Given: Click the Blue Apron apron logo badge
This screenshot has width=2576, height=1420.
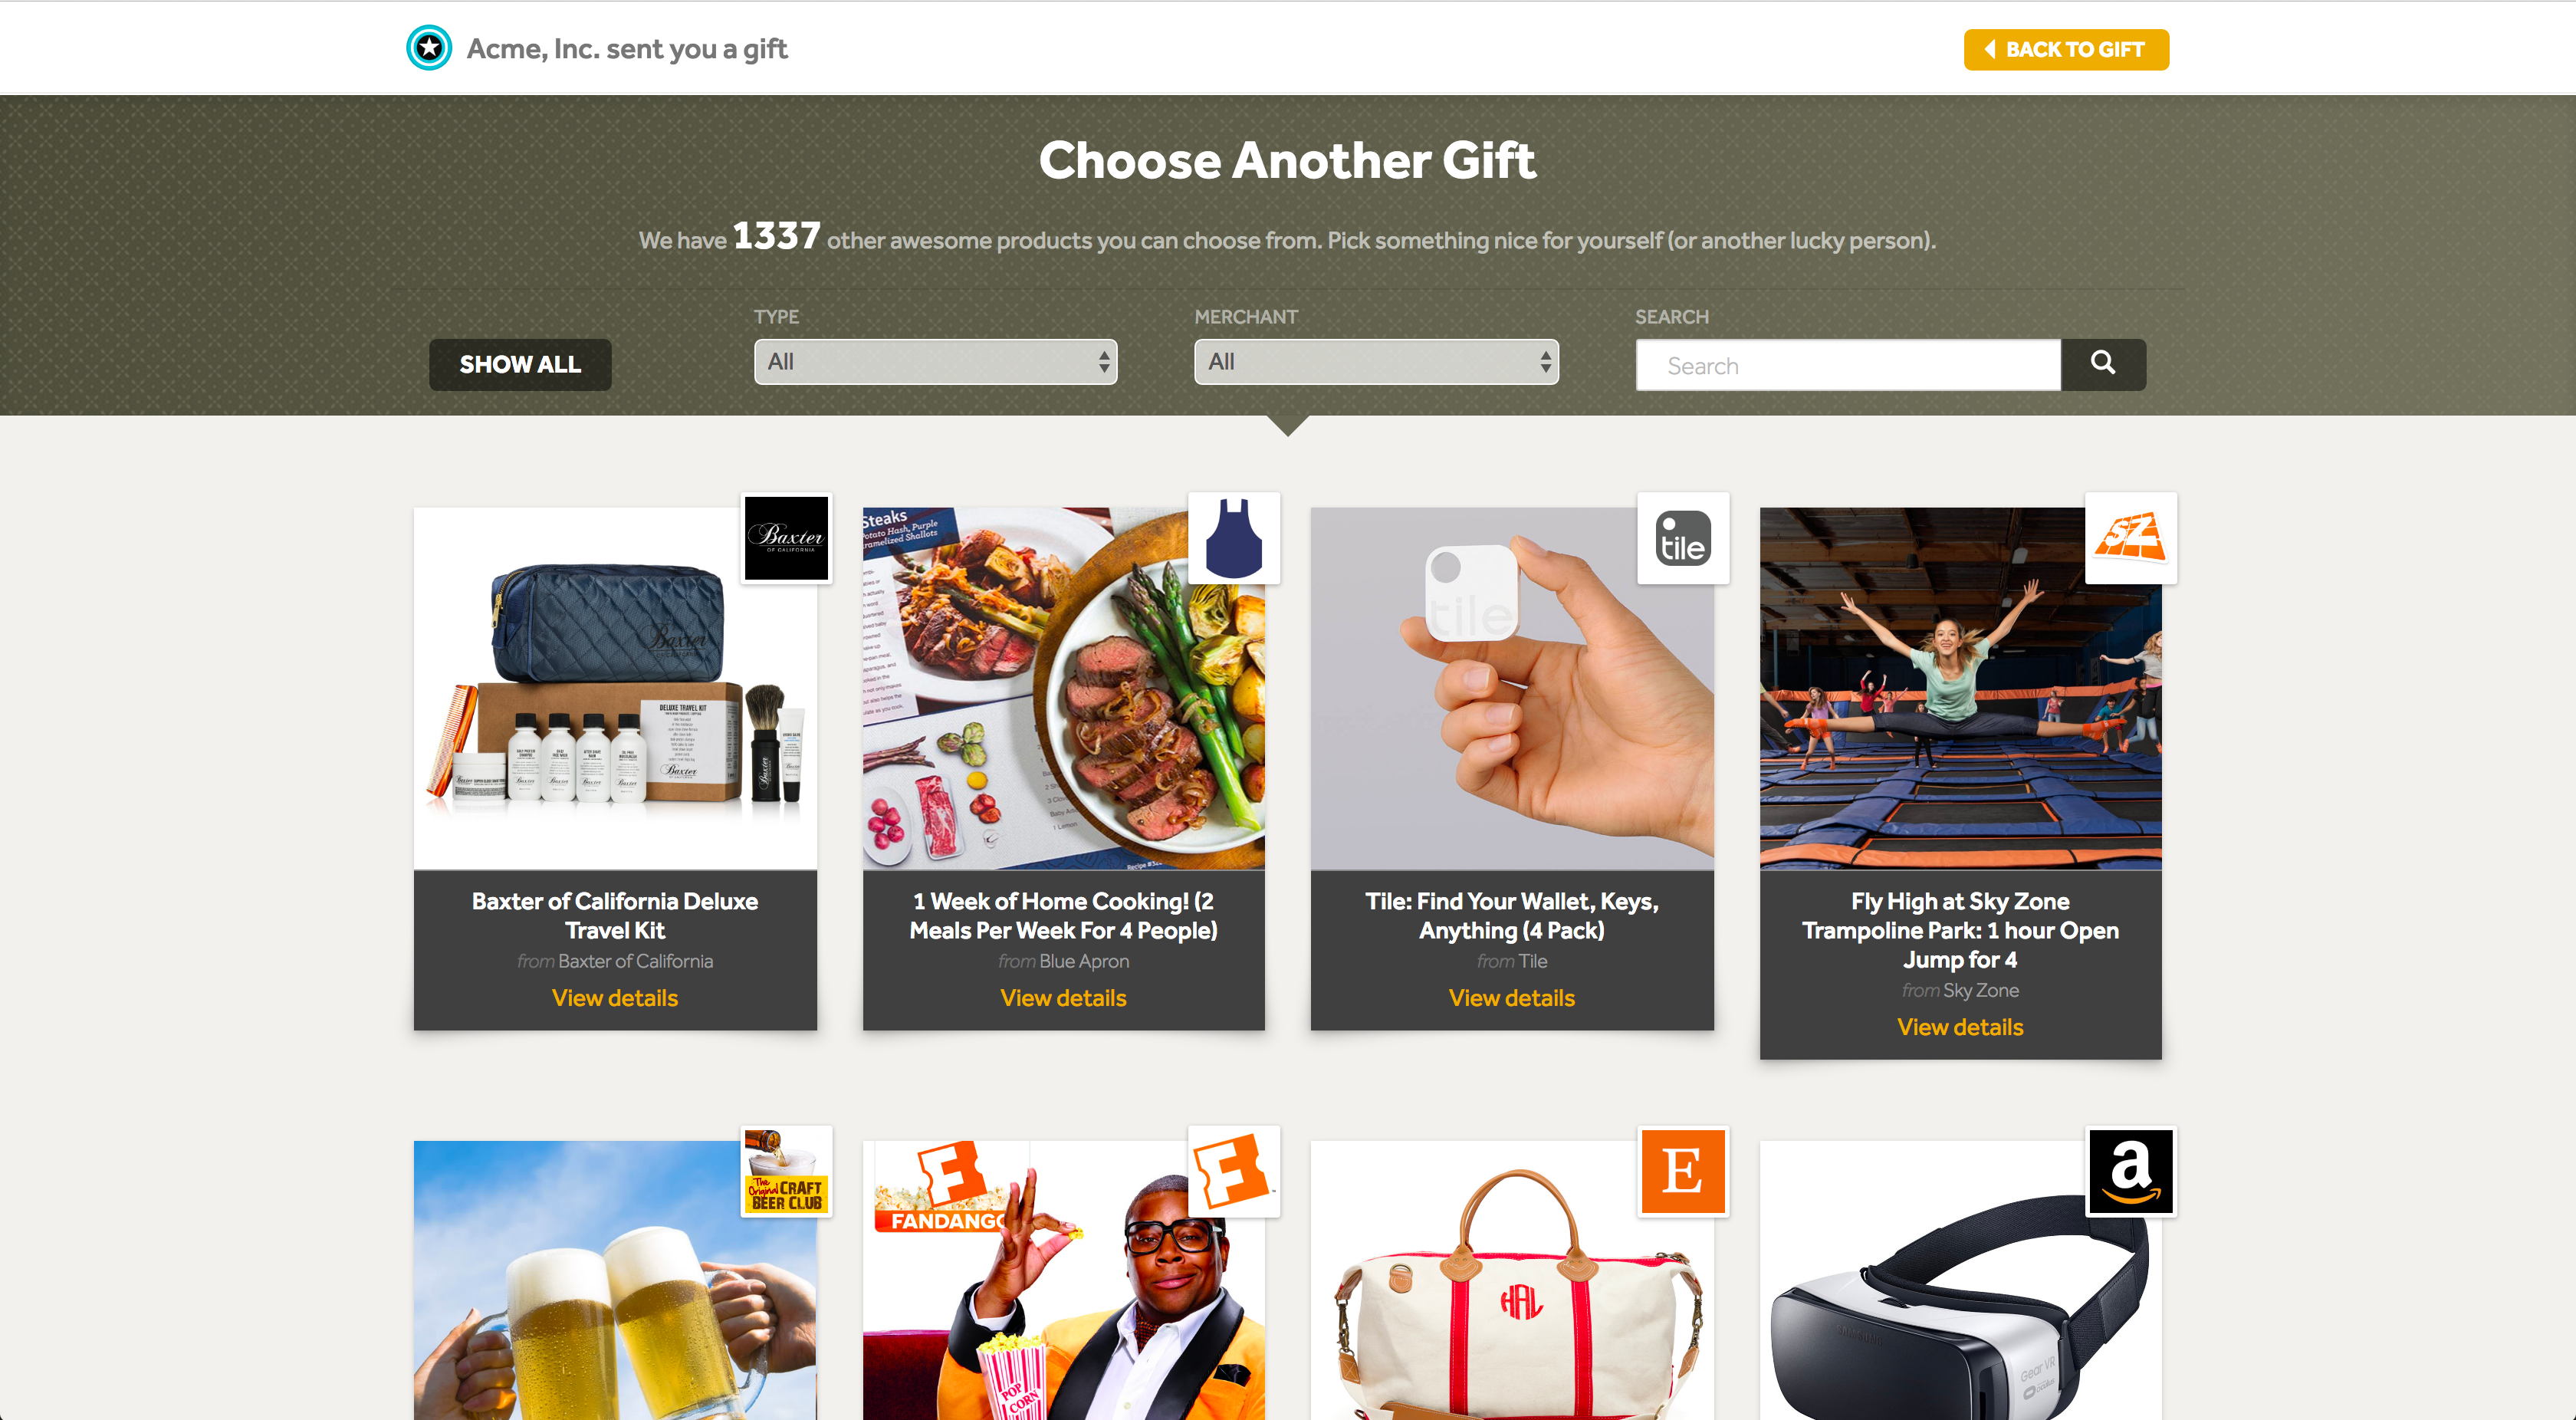Looking at the screenshot, I should [x=1234, y=538].
